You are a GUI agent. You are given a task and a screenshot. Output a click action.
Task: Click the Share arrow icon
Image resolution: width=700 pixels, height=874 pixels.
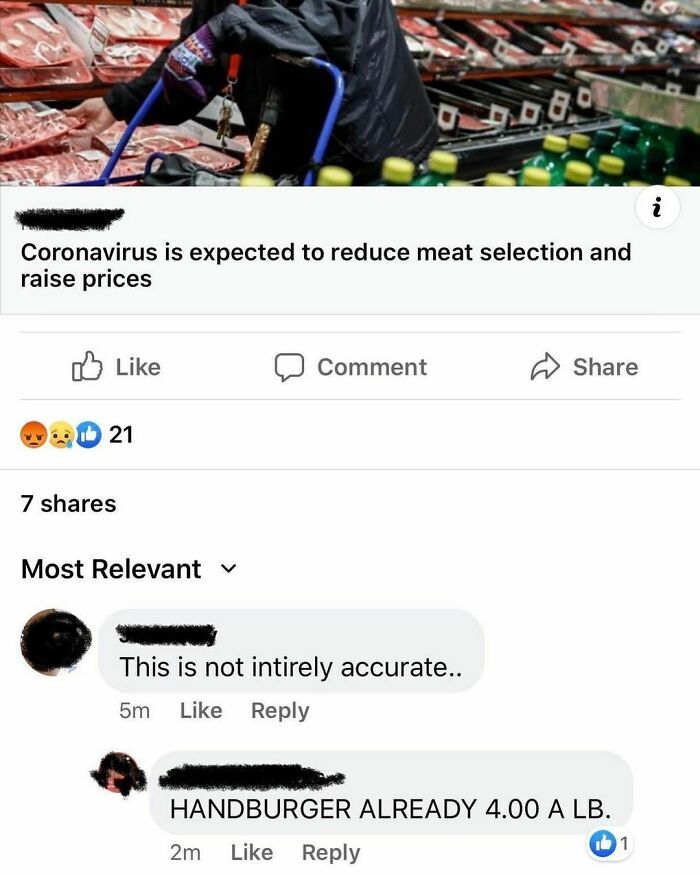(545, 367)
